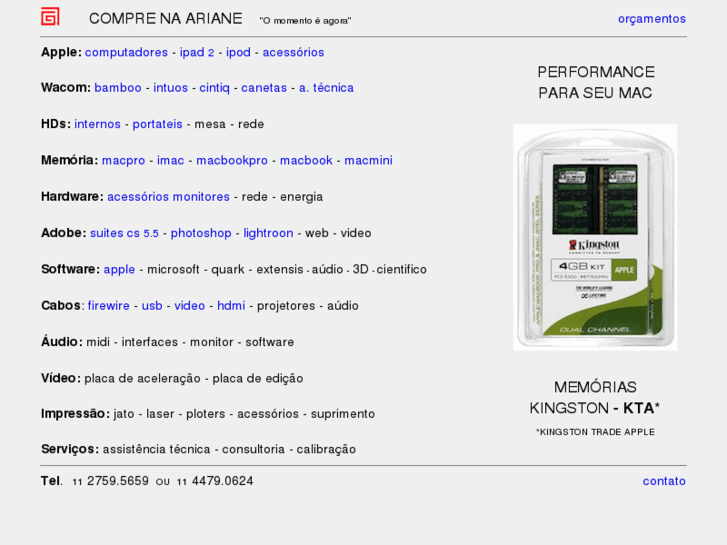
Task: Go to the ipad 2 page
Action: [x=197, y=52]
